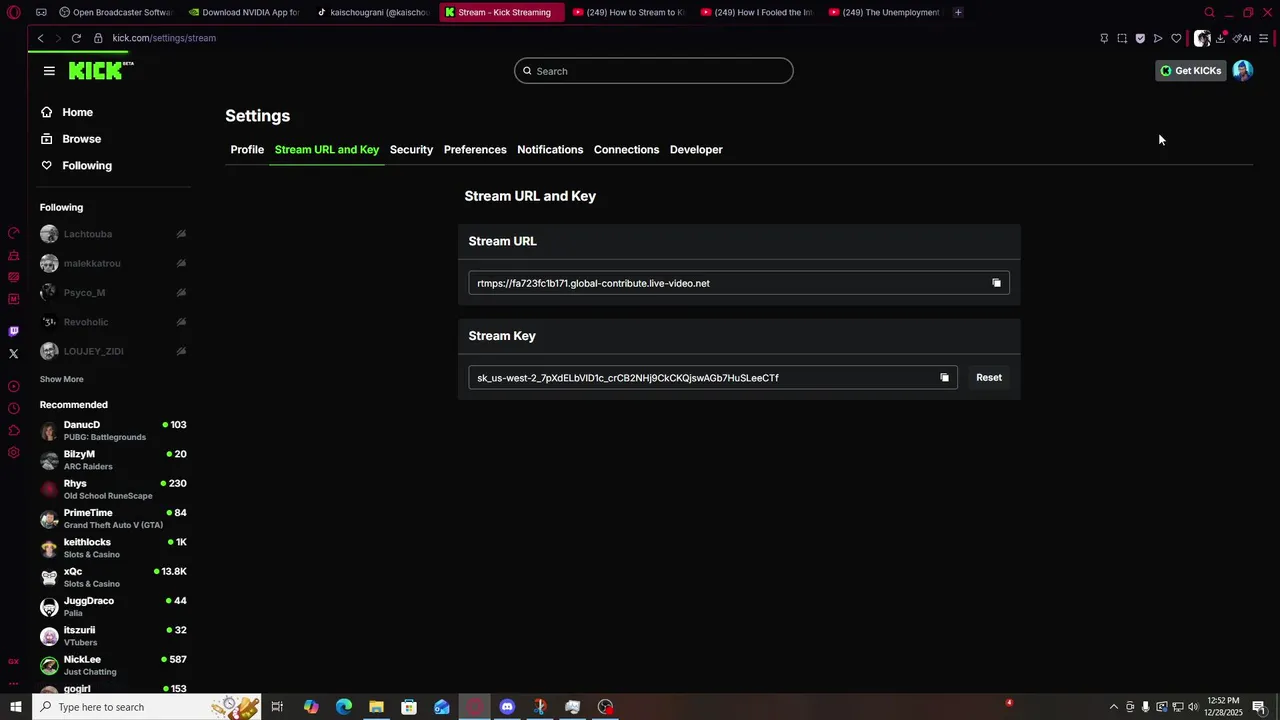Image resolution: width=1280 pixels, height=720 pixels.
Task: Reset the stream key
Action: [x=989, y=378]
